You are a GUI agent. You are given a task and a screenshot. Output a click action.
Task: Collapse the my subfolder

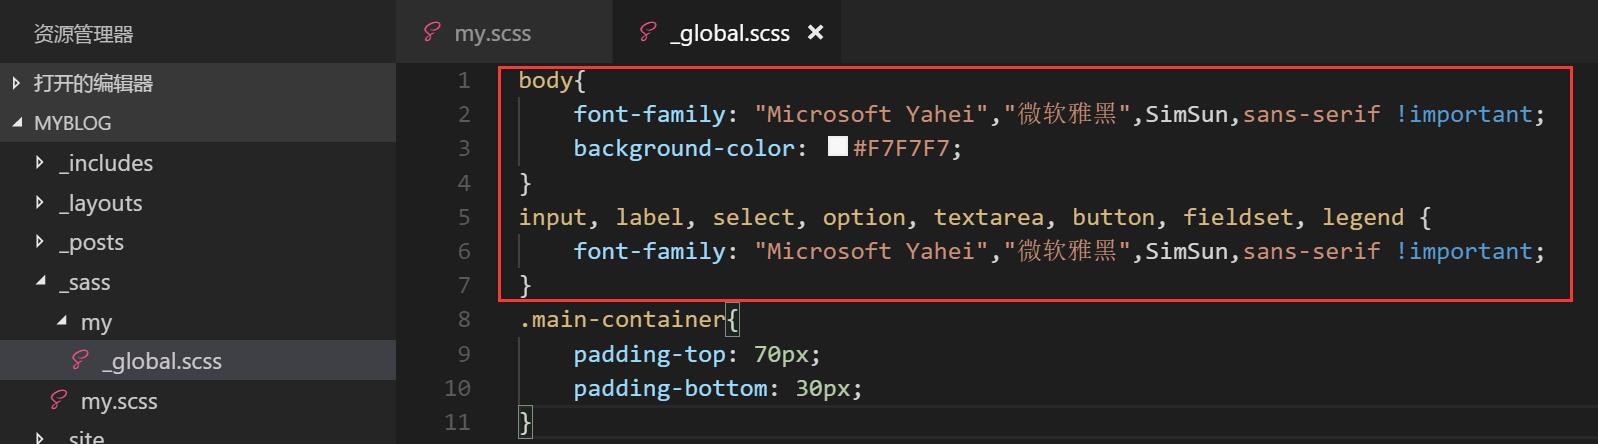(x=62, y=321)
